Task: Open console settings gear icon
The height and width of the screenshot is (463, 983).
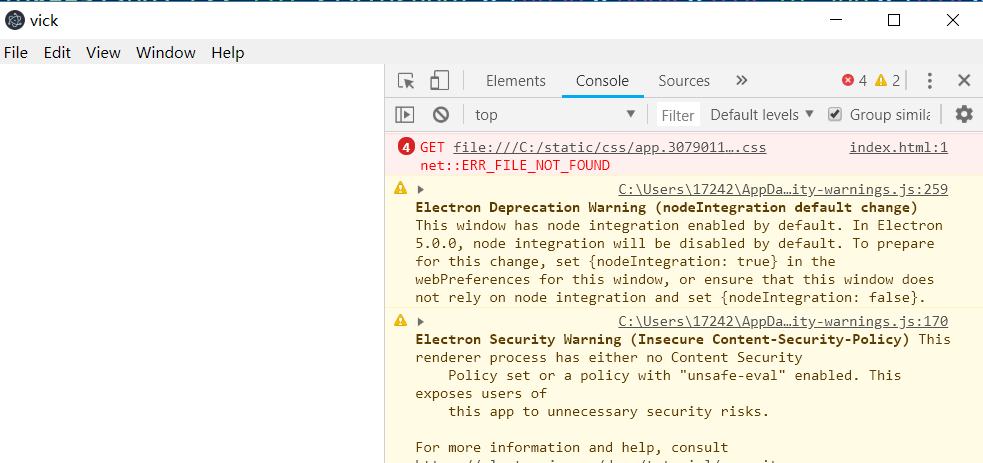Action: coord(964,114)
